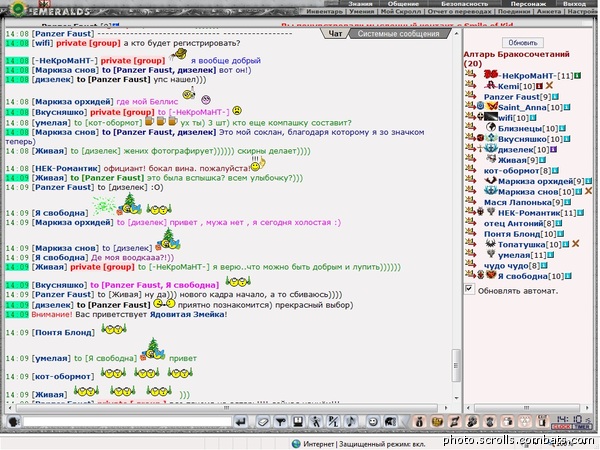600x450 pixels.
Task: Open info icon next to -НеКроМаНТ-[11]
Action: tap(577, 76)
